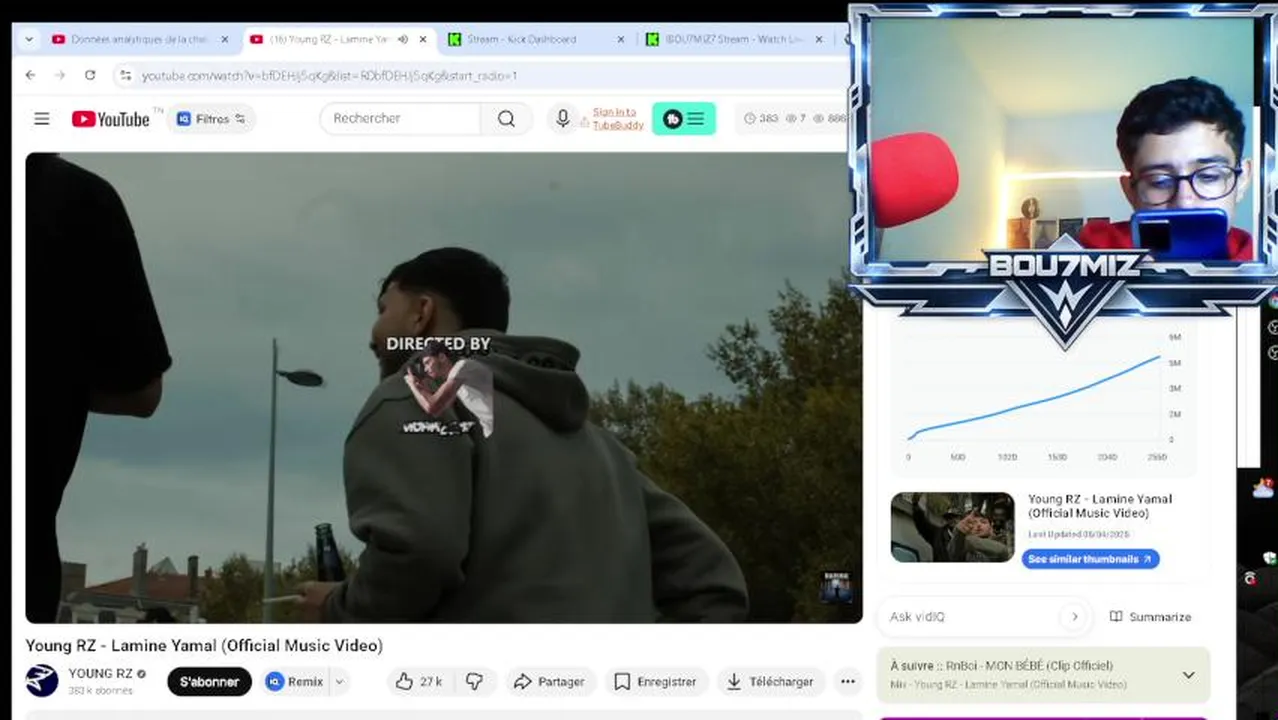Open the YouTube hamburger guide menu
This screenshot has width=1278, height=720.
pos(41,119)
